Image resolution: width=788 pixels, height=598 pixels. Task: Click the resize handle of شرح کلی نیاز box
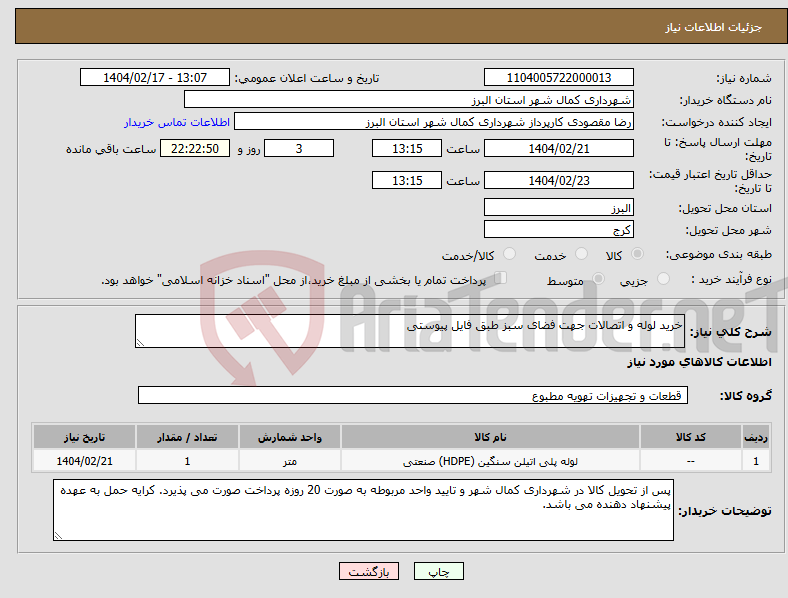pos(140,343)
